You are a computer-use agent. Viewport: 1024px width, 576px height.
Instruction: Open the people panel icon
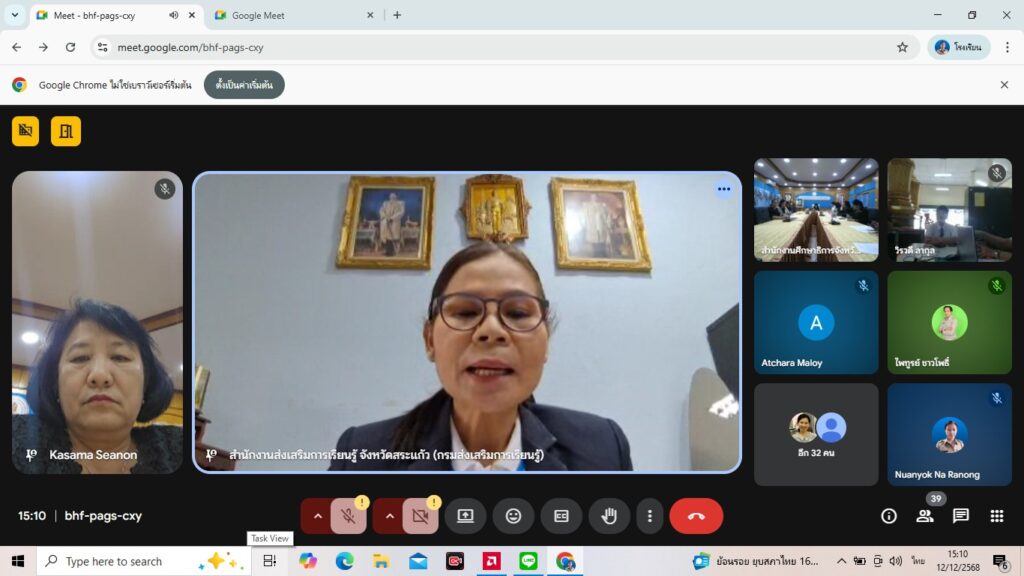click(x=925, y=516)
